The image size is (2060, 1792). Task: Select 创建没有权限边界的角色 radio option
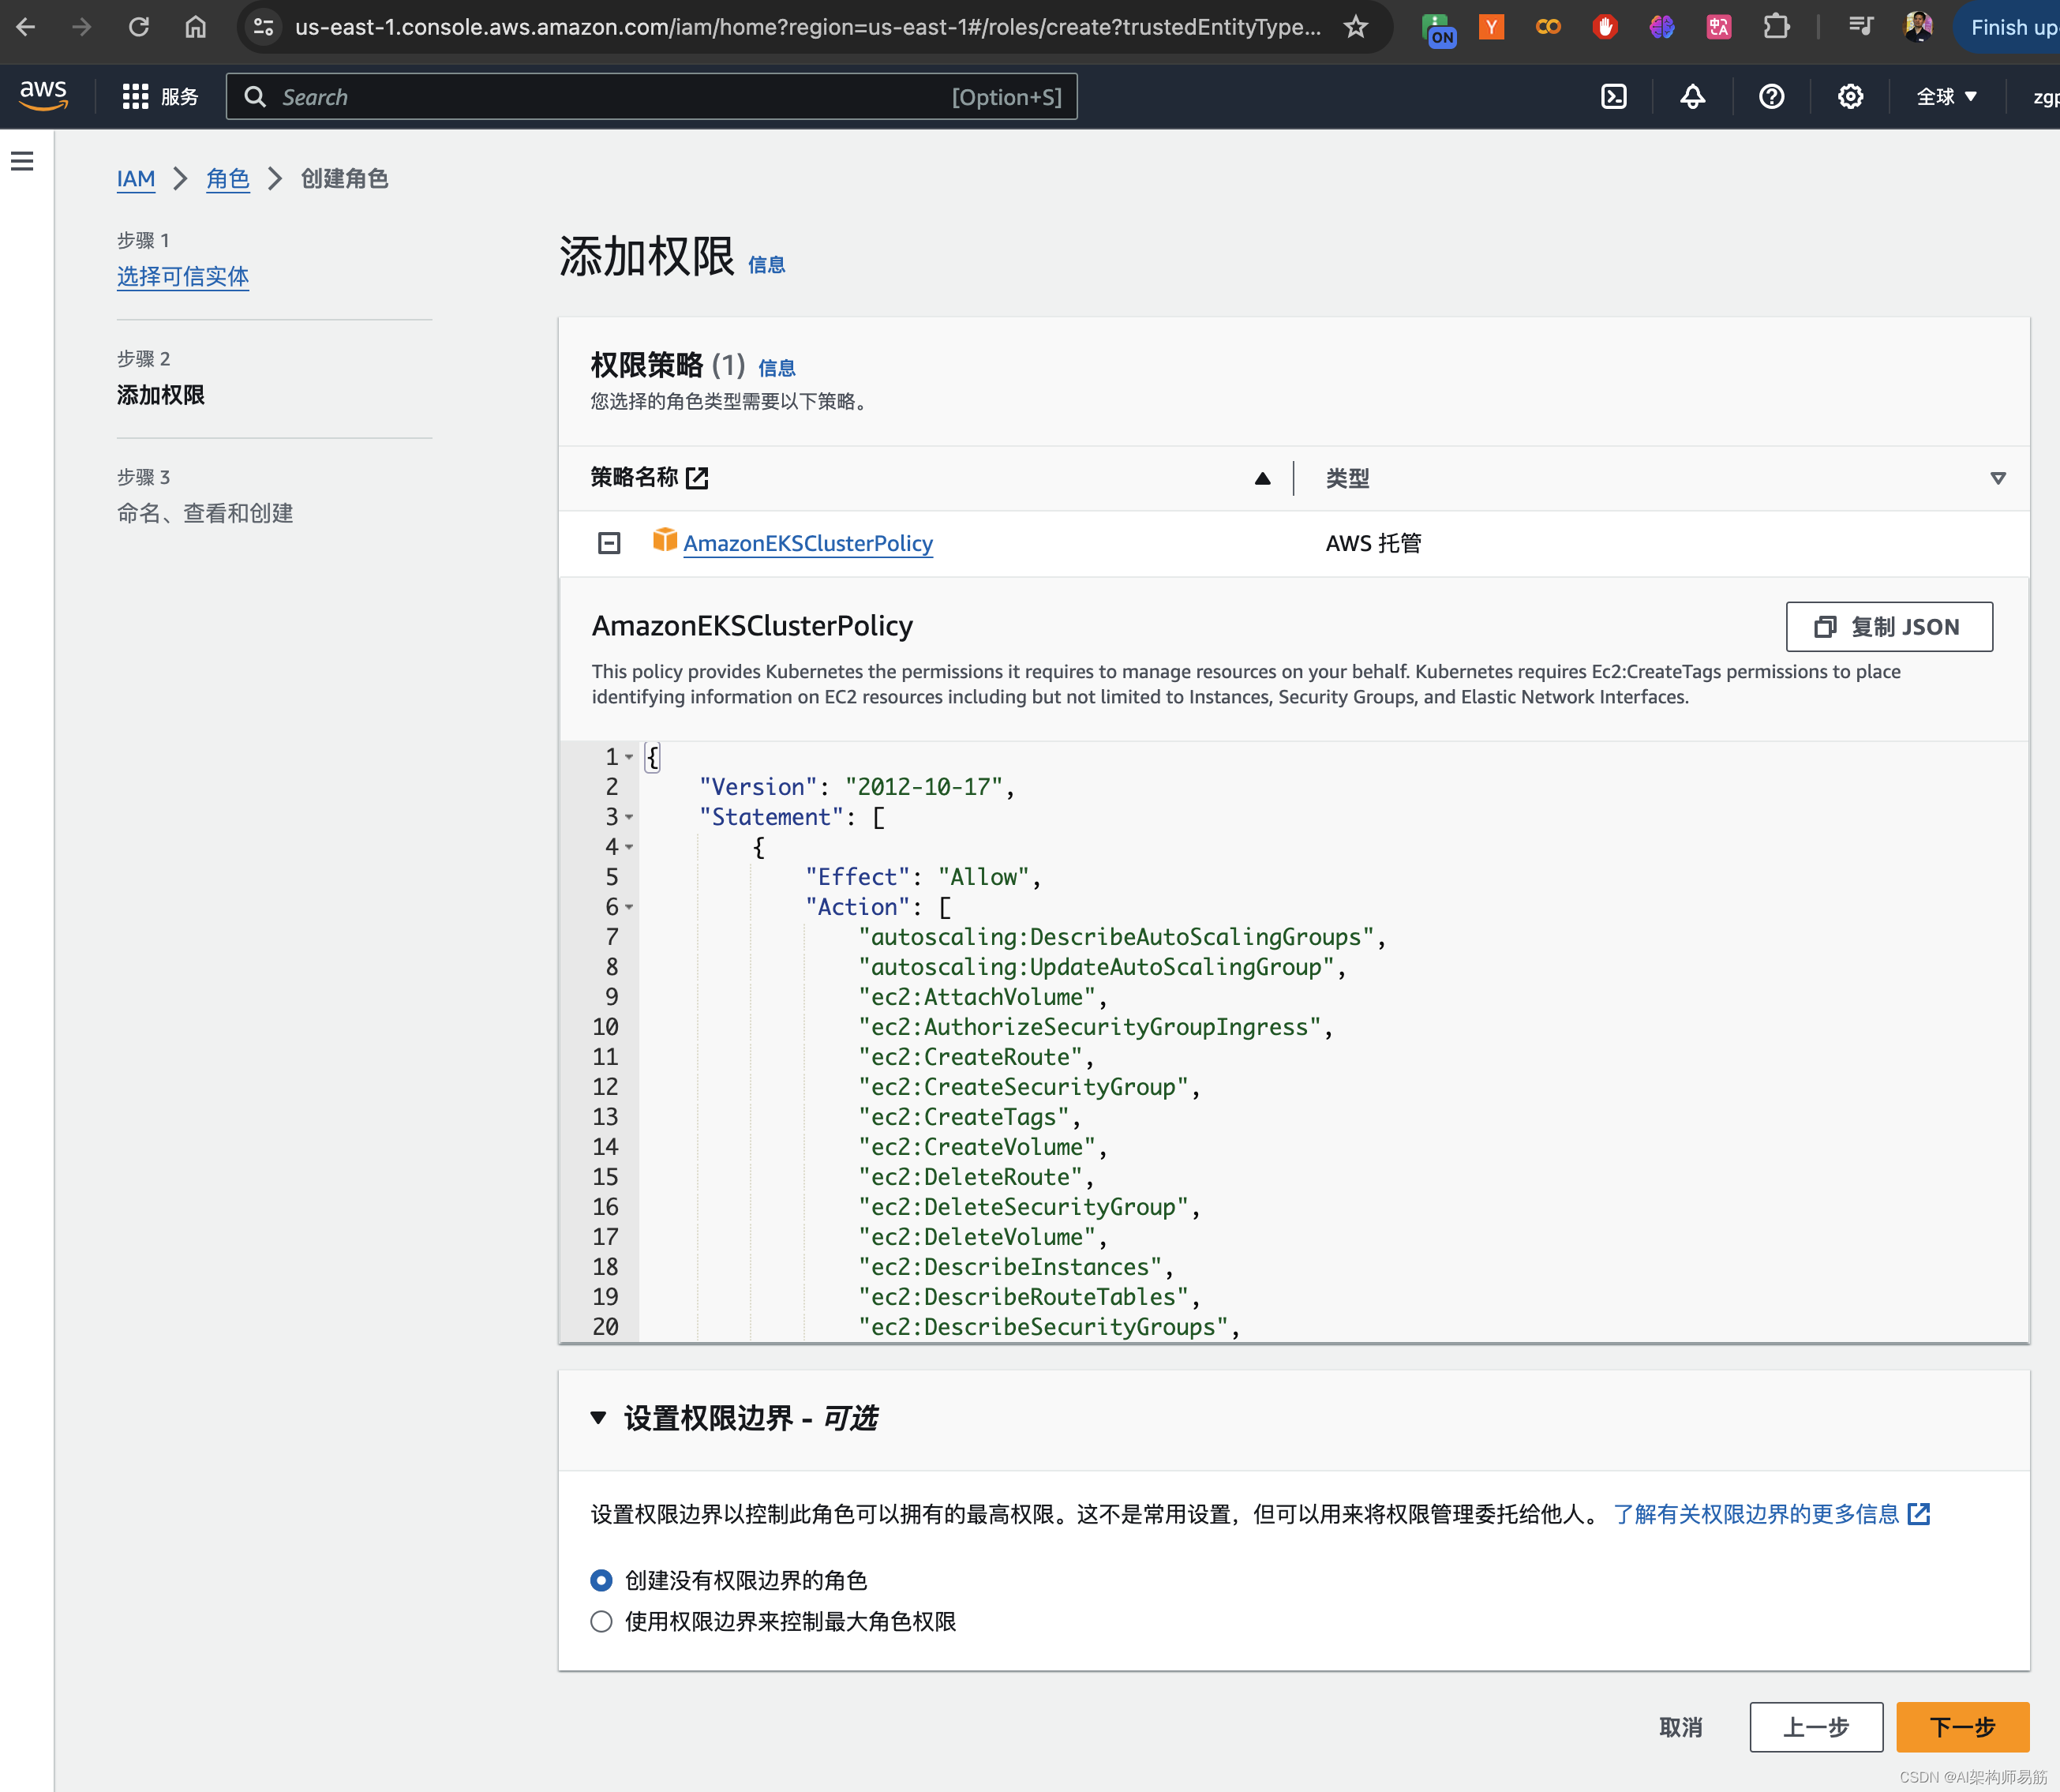click(x=601, y=1580)
